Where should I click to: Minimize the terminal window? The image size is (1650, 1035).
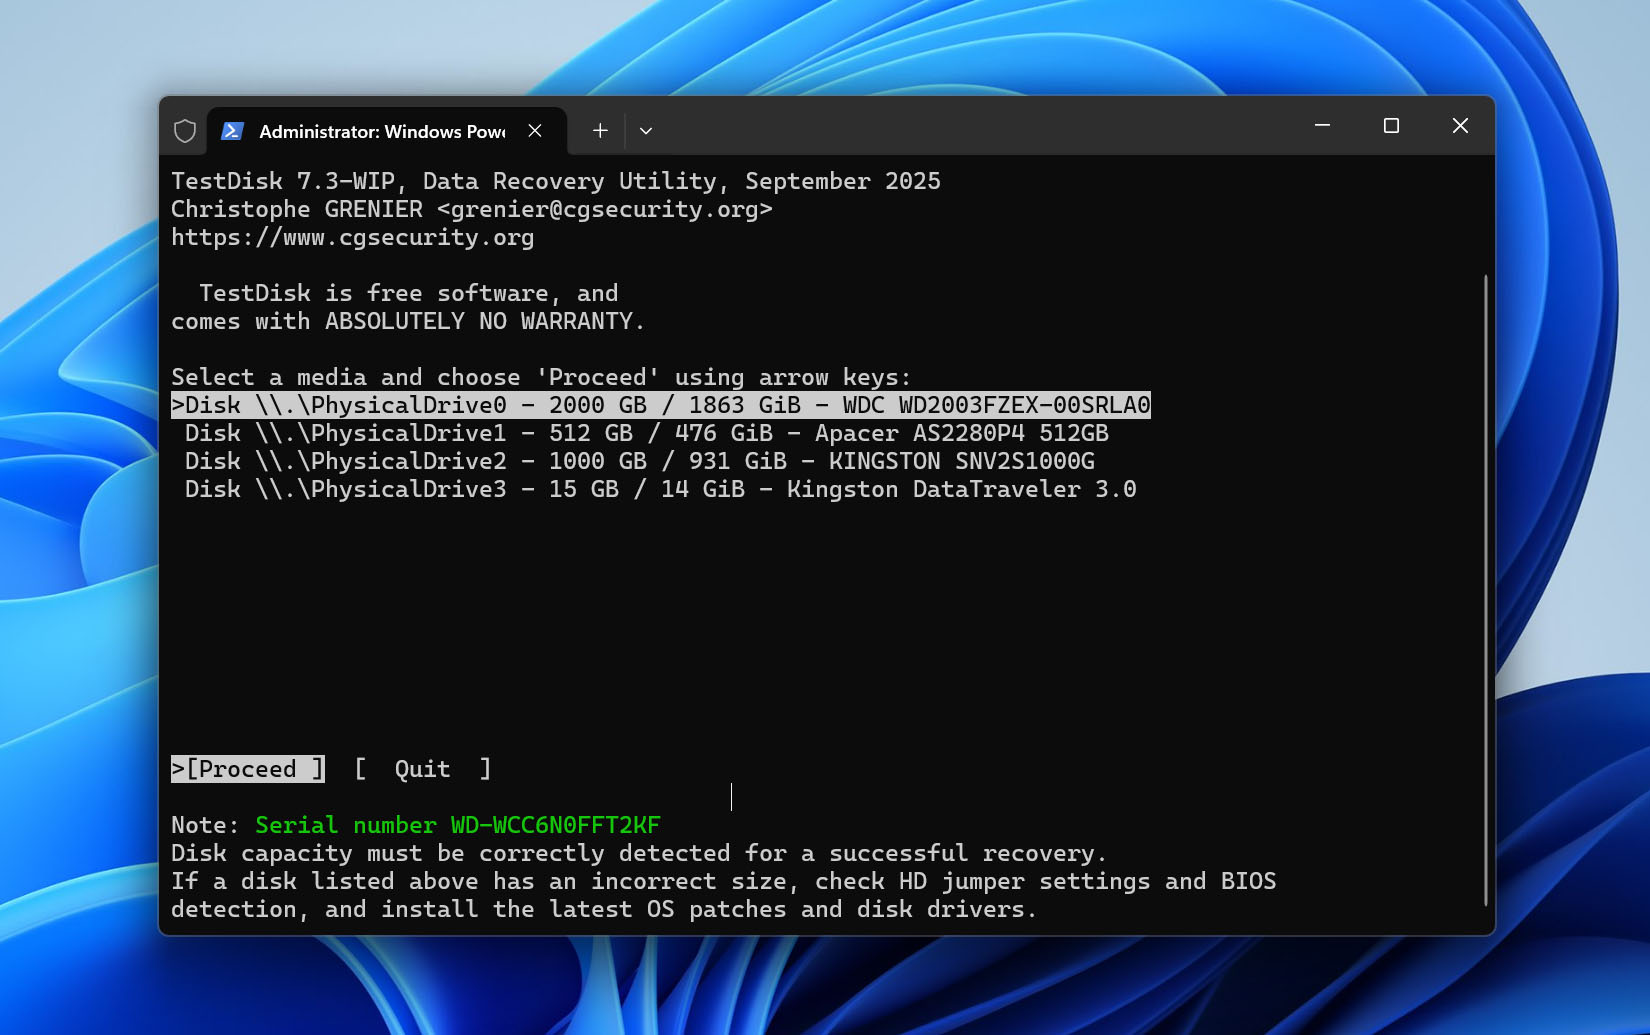pyautogui.click(x=1322, y=126)
